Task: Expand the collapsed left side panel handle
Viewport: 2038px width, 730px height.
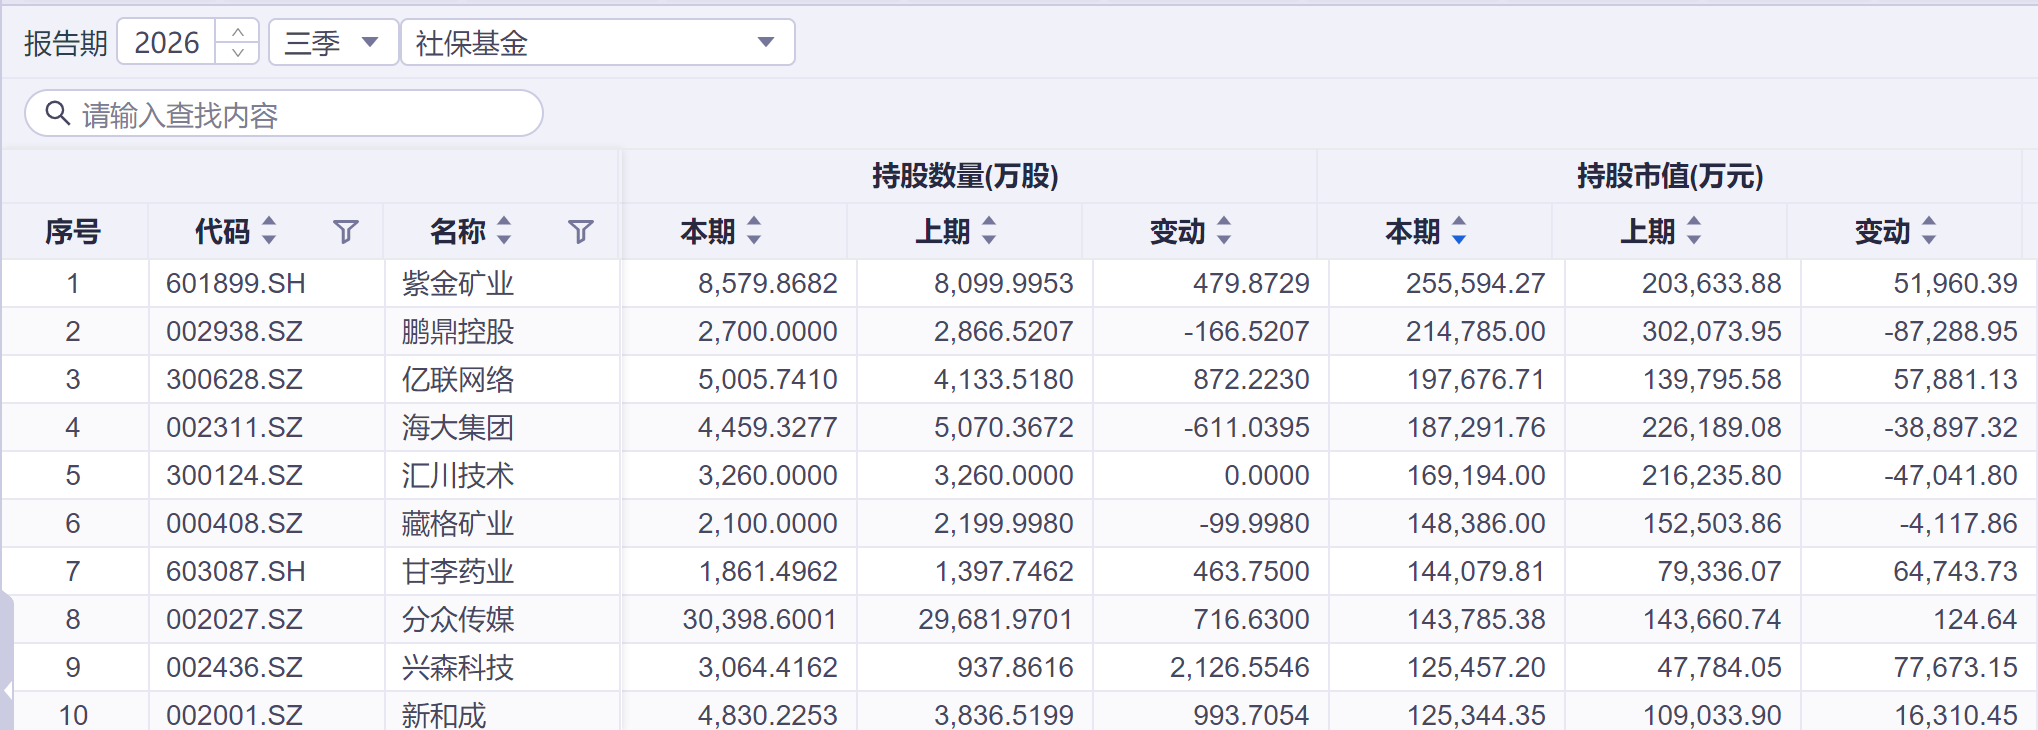Action: coord(7,689)
